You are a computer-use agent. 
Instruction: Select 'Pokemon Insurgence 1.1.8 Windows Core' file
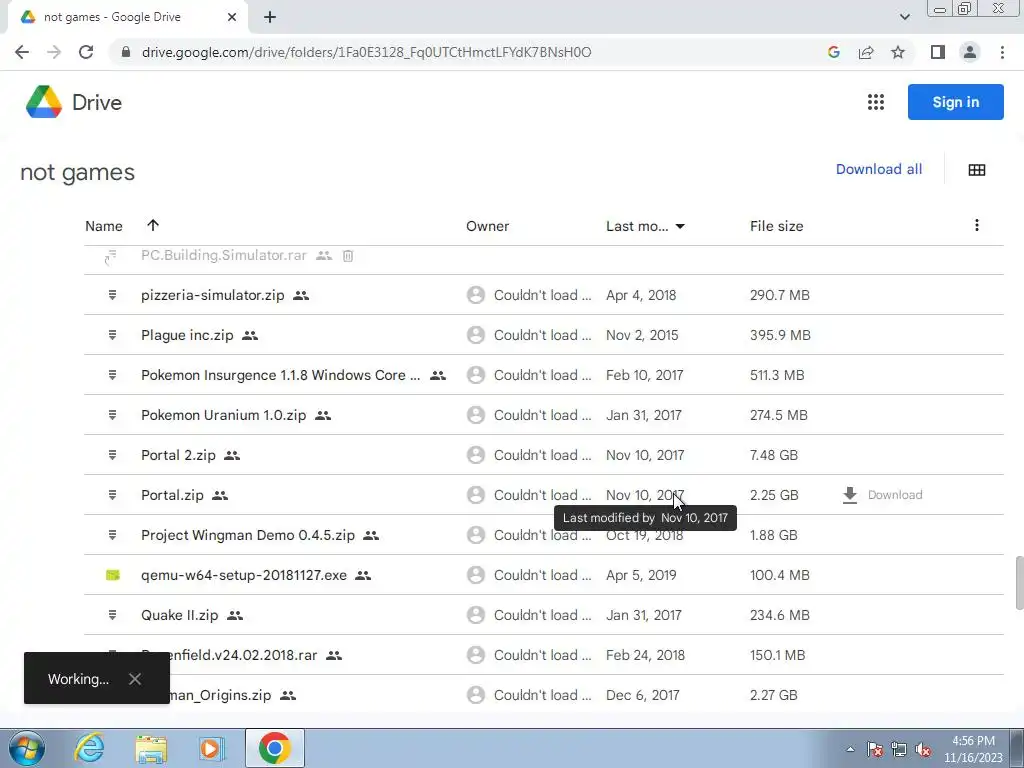(x=281, y=376)
